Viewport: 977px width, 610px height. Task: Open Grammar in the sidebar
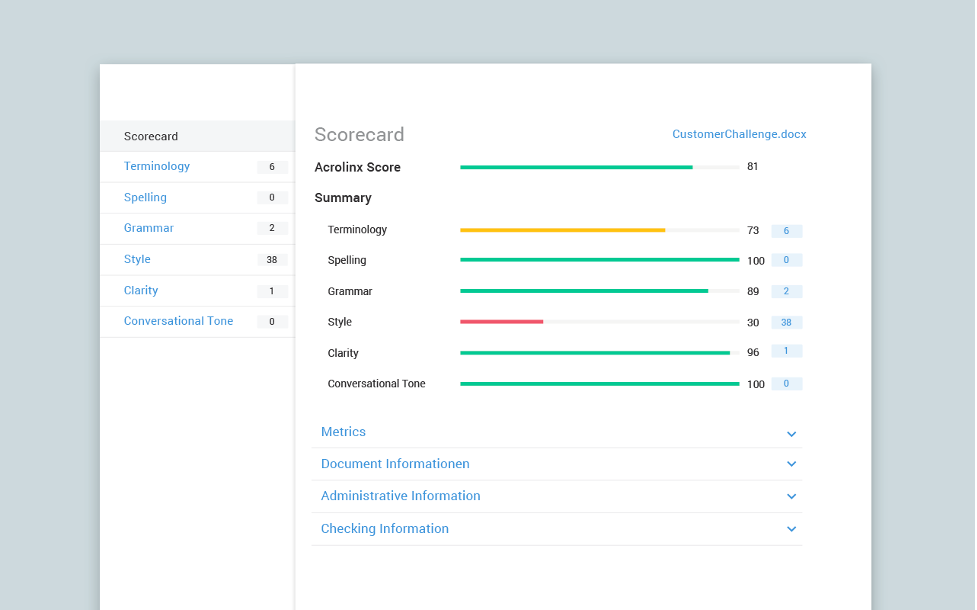tap(149, 229)
